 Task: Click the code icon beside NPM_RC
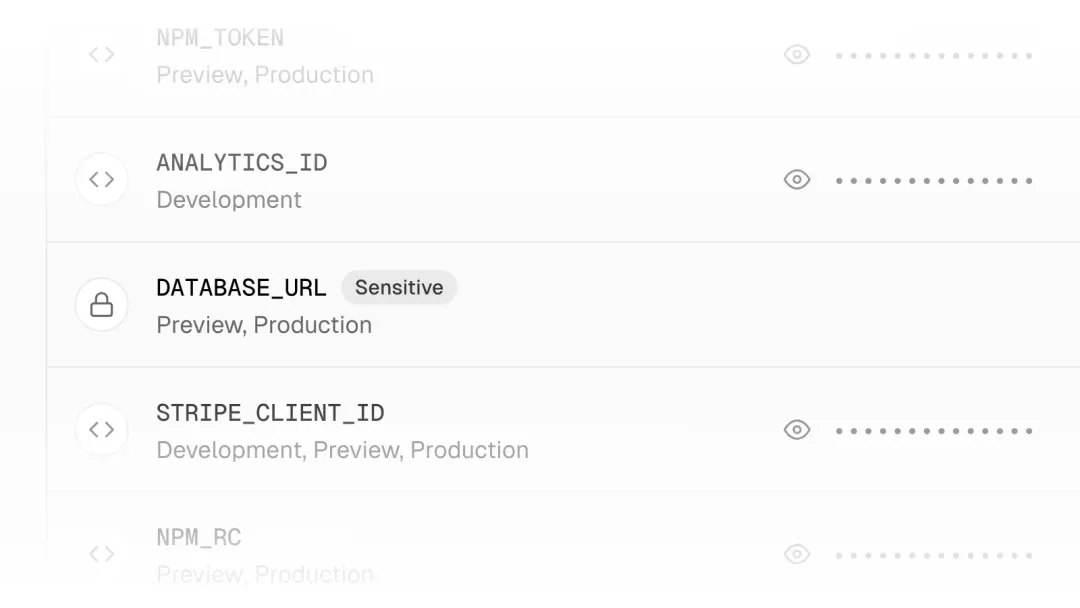coord(101,554)
